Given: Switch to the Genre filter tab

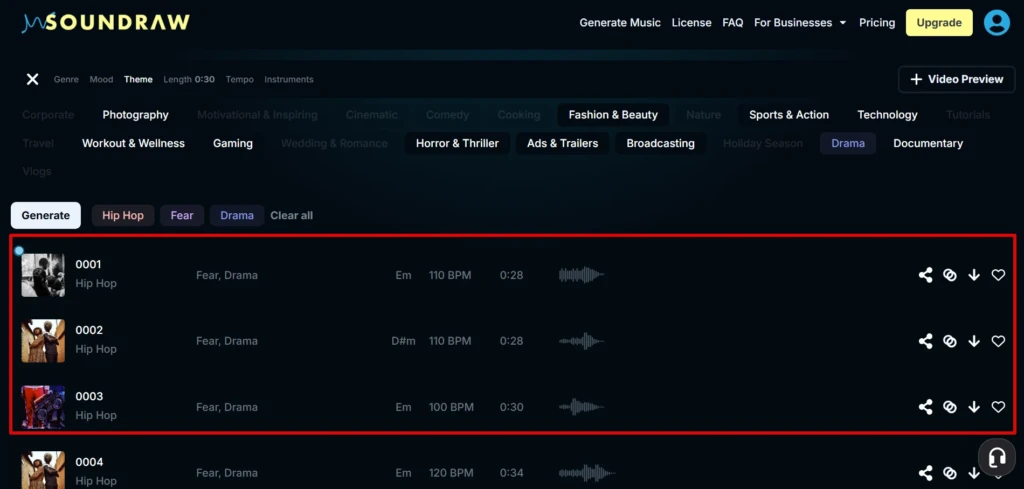Looking at the screenshot, I should click(66, 79).
